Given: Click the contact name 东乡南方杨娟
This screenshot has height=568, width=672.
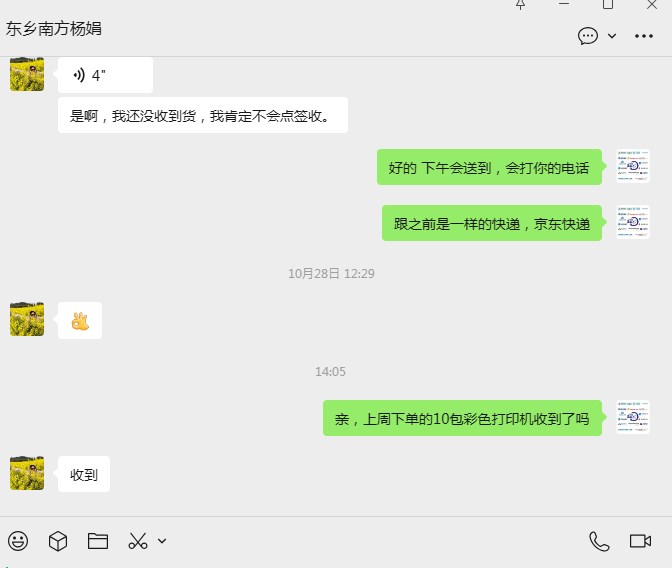Looking at the screenshot, I should 54,29.
